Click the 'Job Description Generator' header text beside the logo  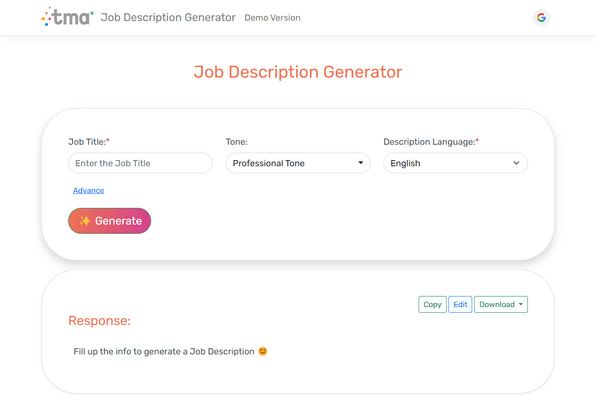coord(168,17)
